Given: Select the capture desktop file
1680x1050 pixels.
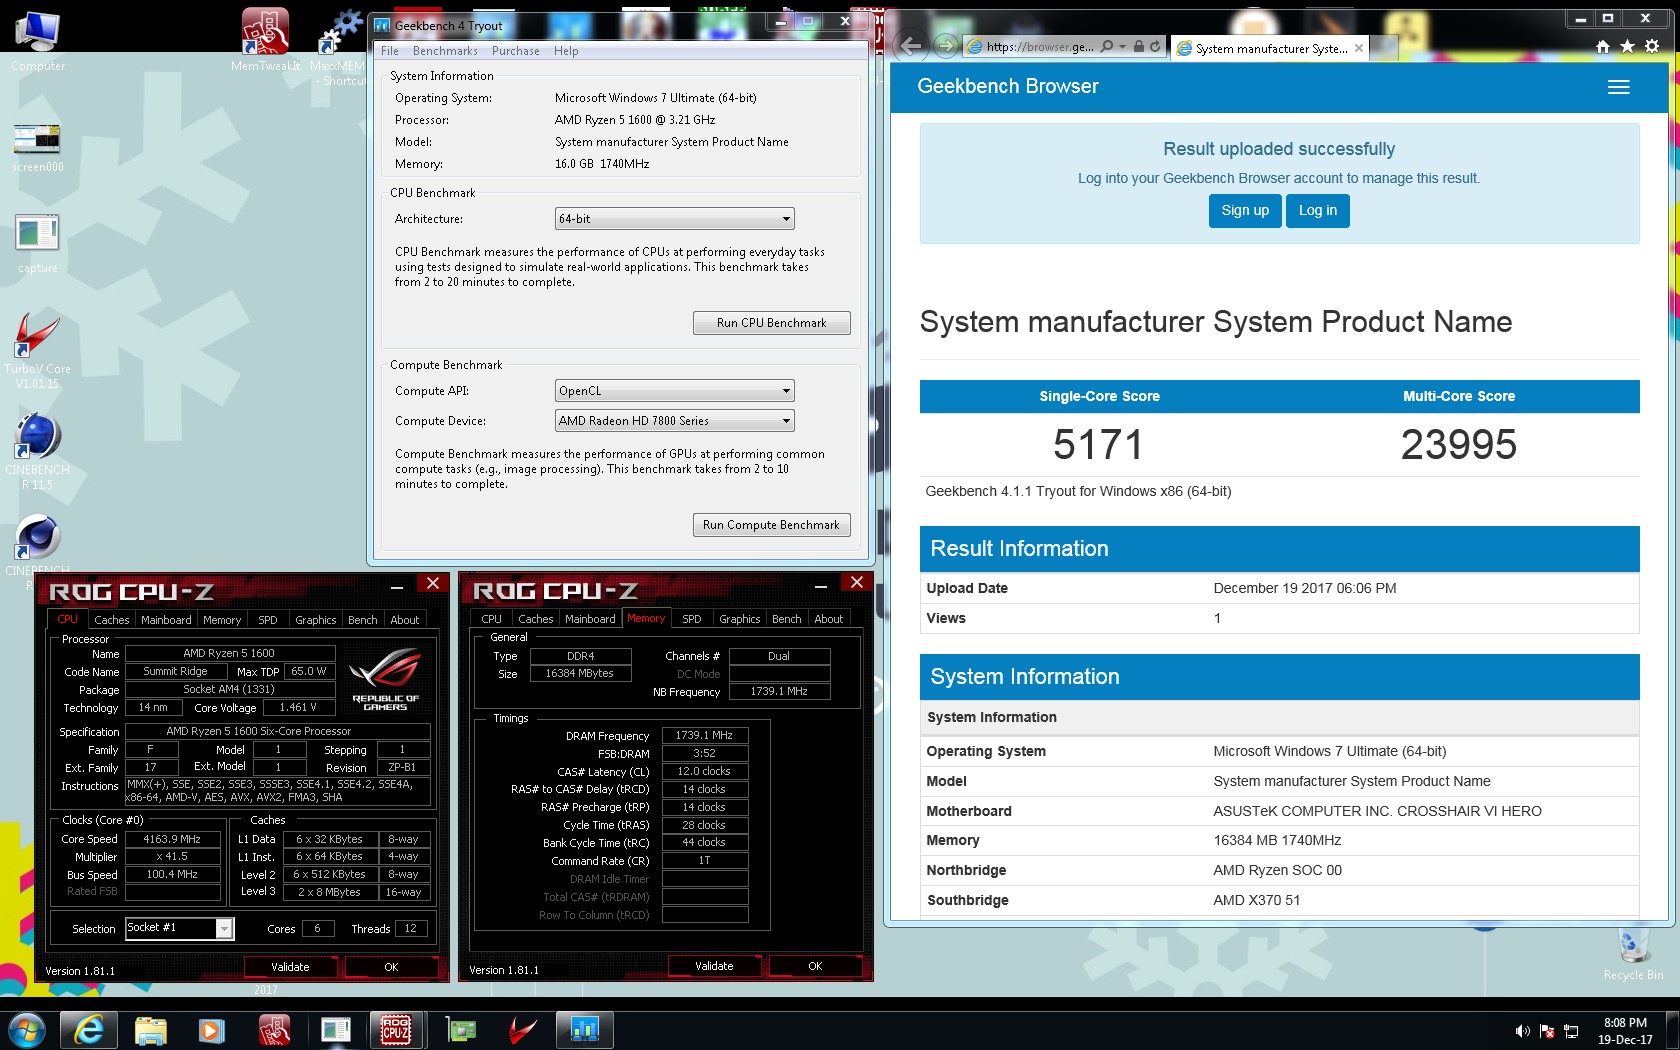Looking at the screenshot, I should click(38, 243).
